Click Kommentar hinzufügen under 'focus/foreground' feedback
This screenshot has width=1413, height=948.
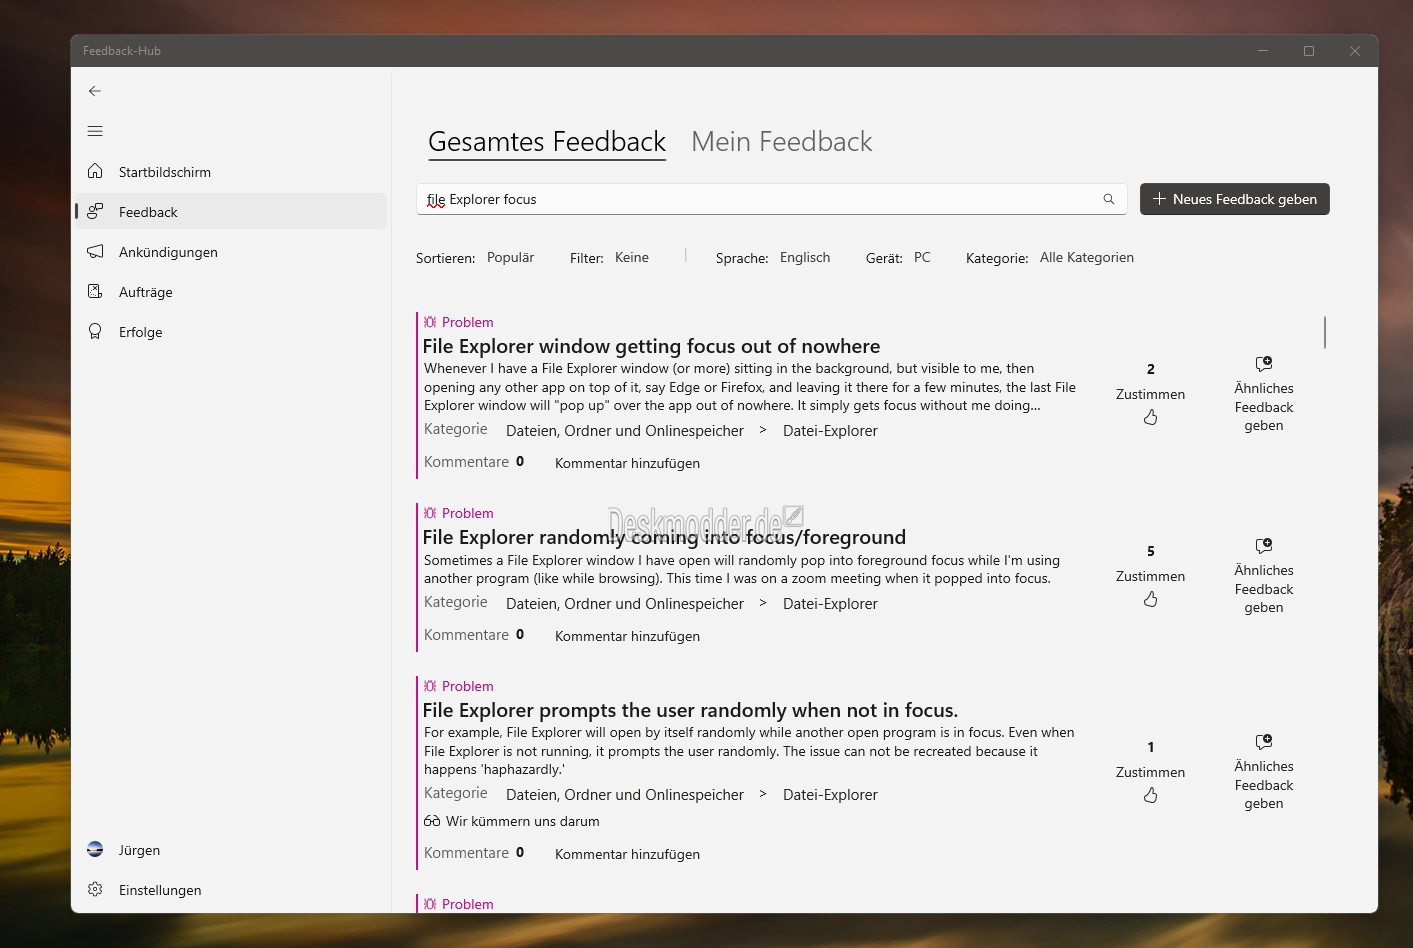pyautogui.click(x=627, y=636)
